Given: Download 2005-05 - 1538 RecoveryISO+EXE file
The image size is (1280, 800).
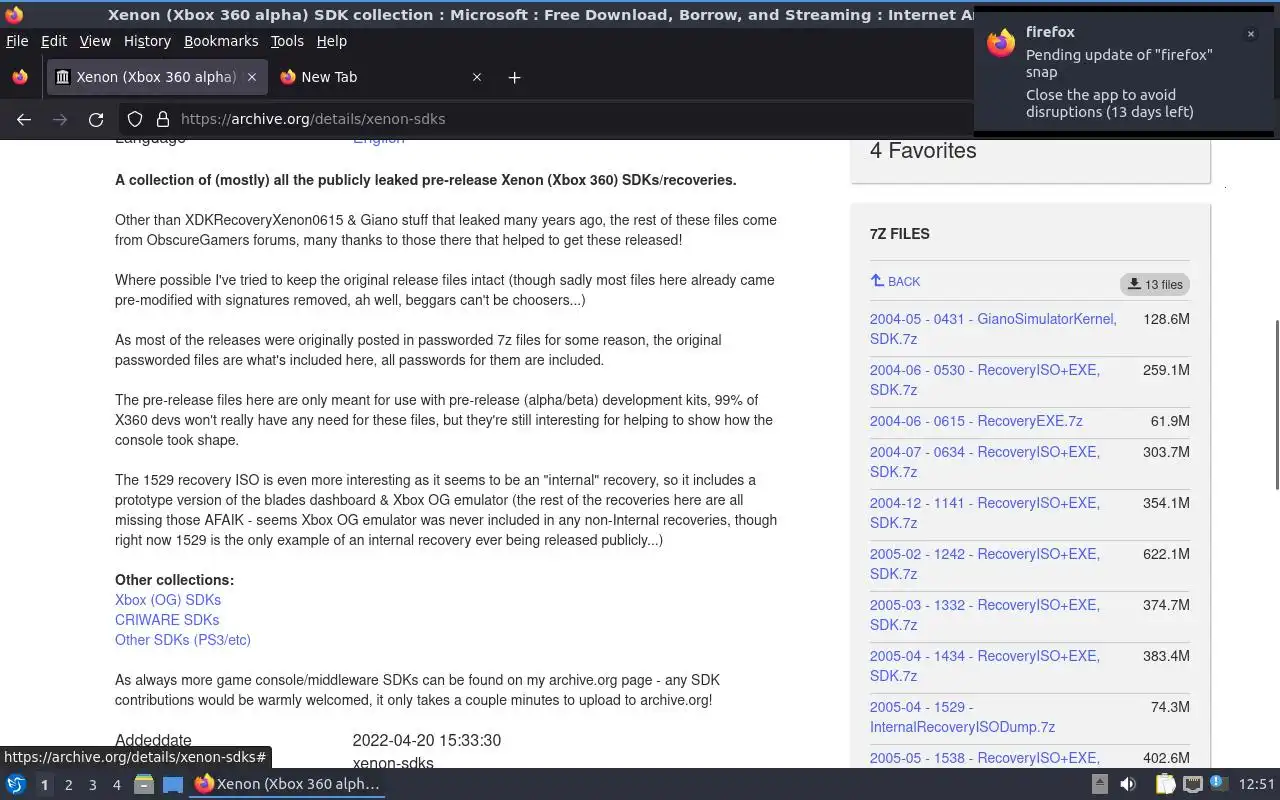Looking at the screenshot, I should [984, 759].
